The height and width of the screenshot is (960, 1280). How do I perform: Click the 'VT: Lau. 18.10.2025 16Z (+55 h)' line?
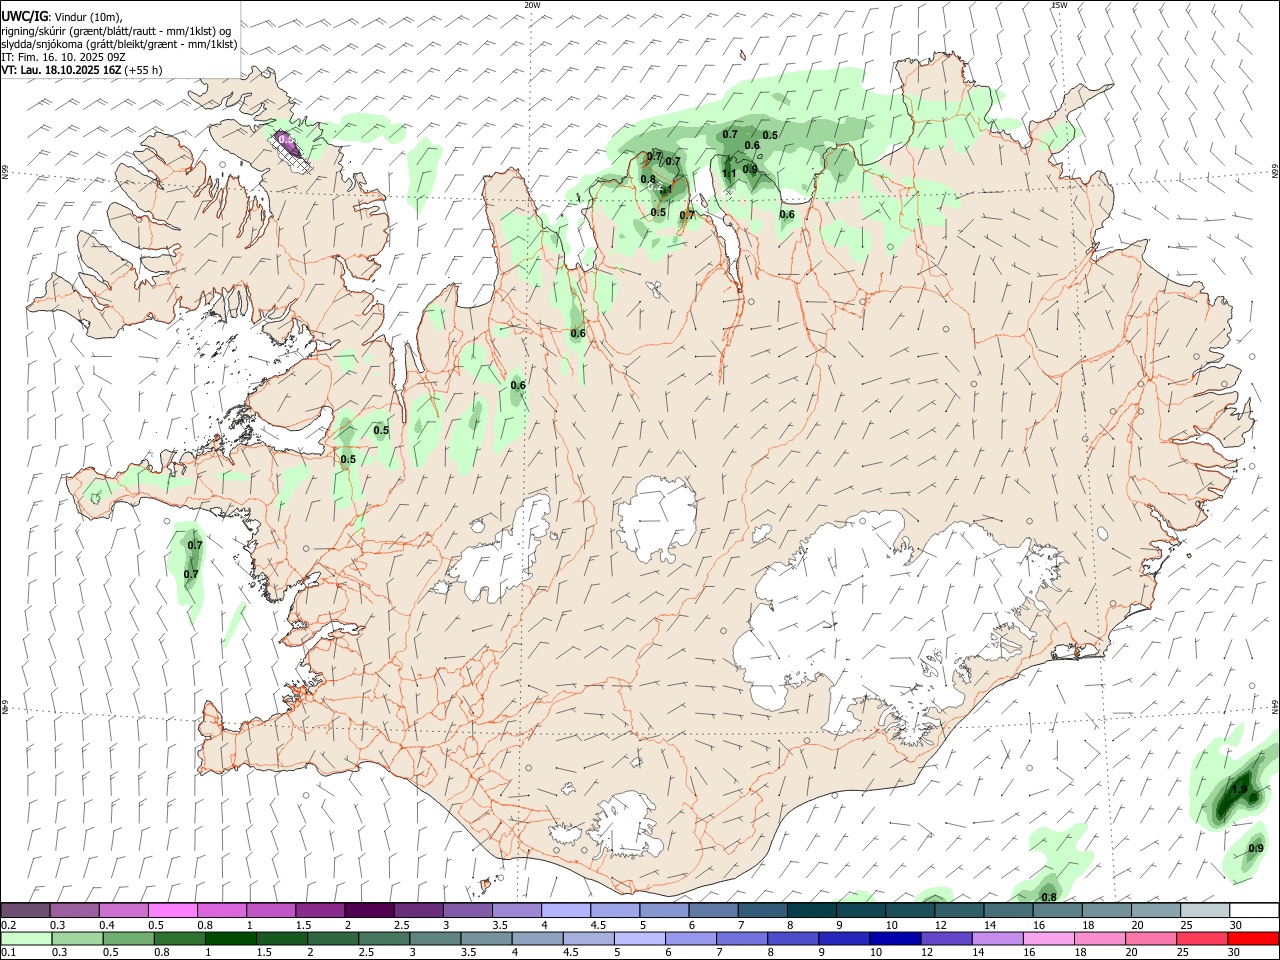(81, 70)
